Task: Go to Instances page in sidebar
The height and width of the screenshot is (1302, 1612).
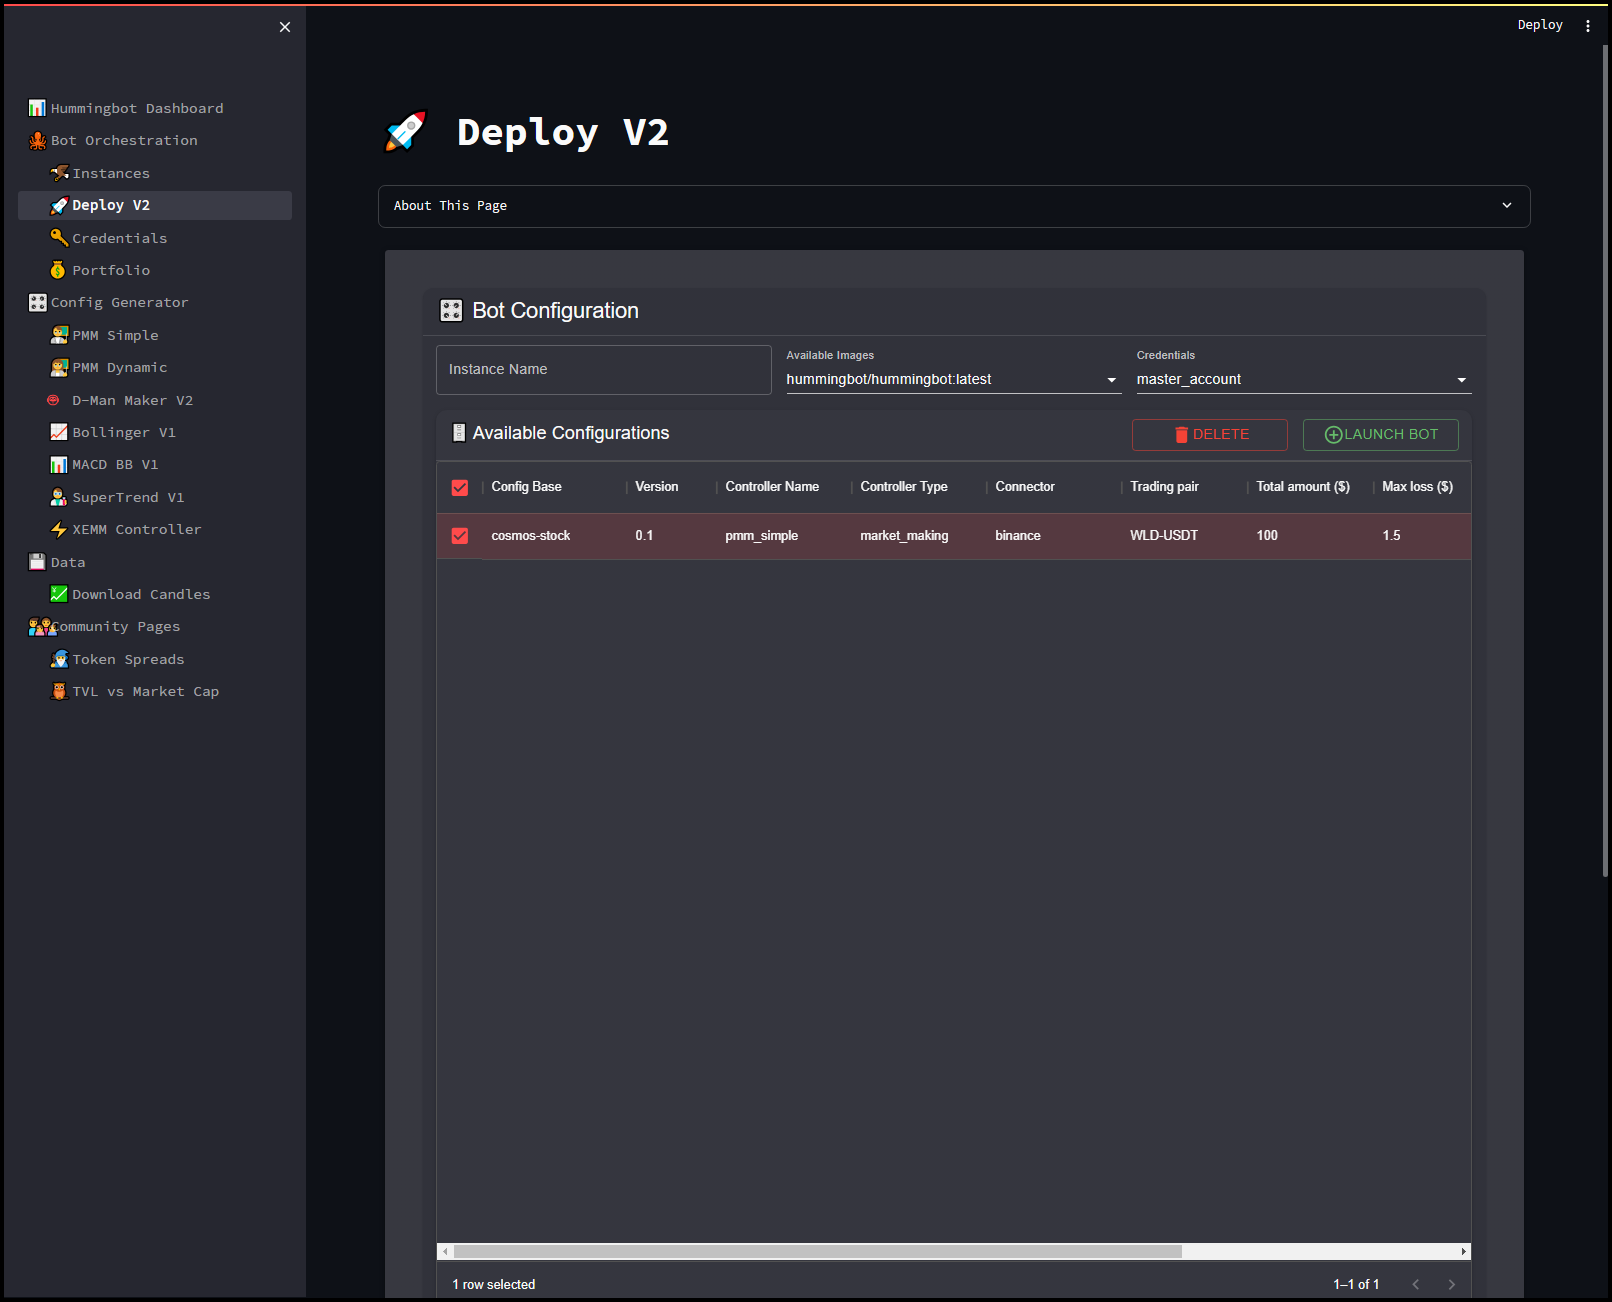Action: pos(110,173)
